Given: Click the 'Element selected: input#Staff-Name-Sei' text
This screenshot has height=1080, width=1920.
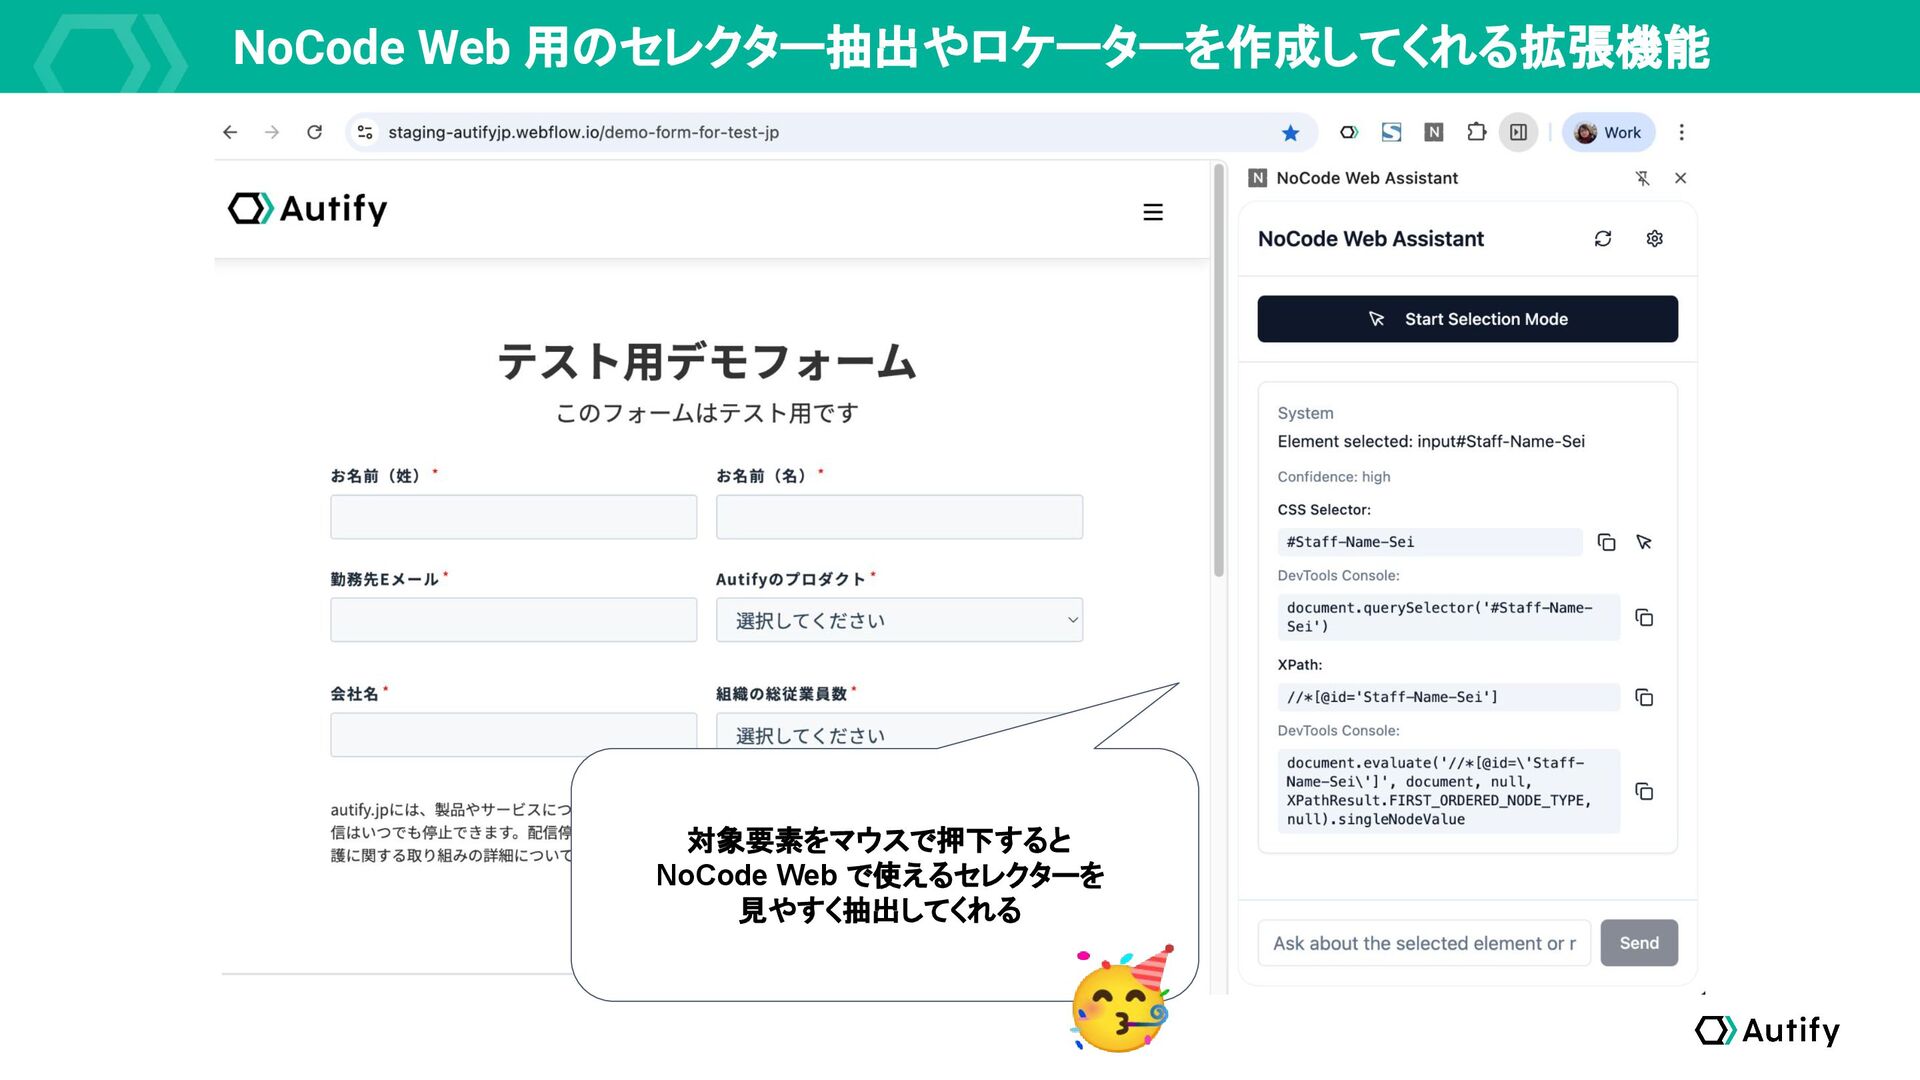Looking at the screenshot, I should click(x=1431, y=441).
